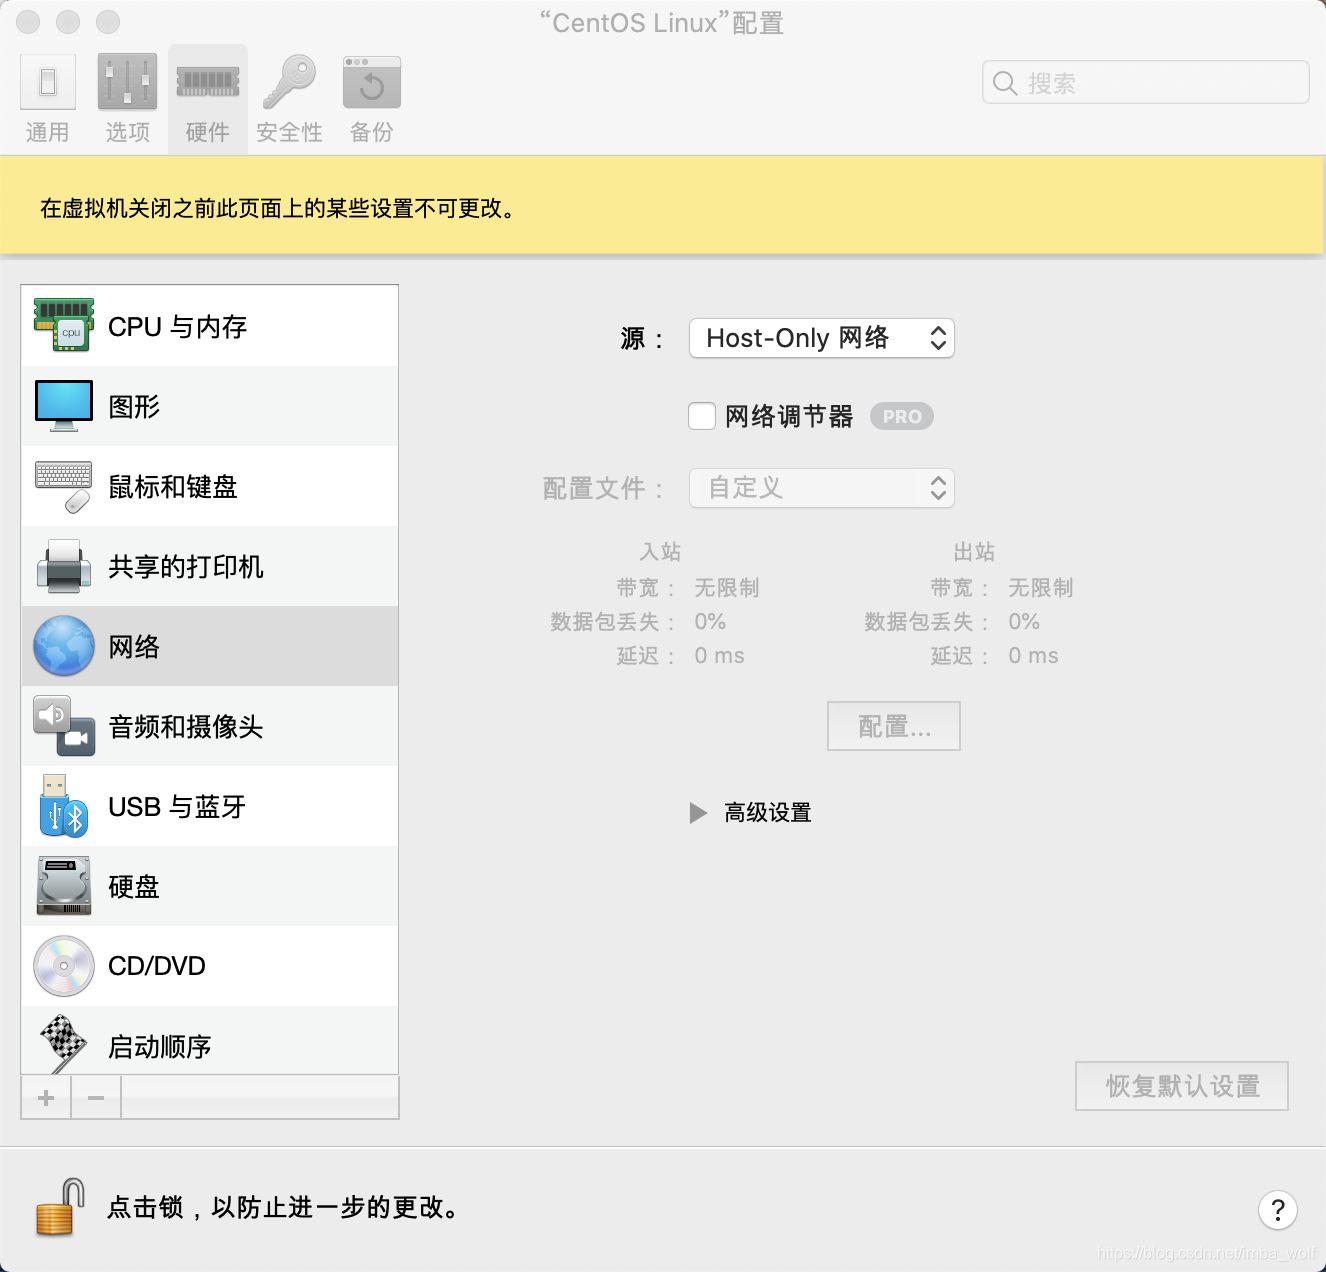Click the magnifier icon in search box
The image size is (1326, 1272).
[1005, 83]
